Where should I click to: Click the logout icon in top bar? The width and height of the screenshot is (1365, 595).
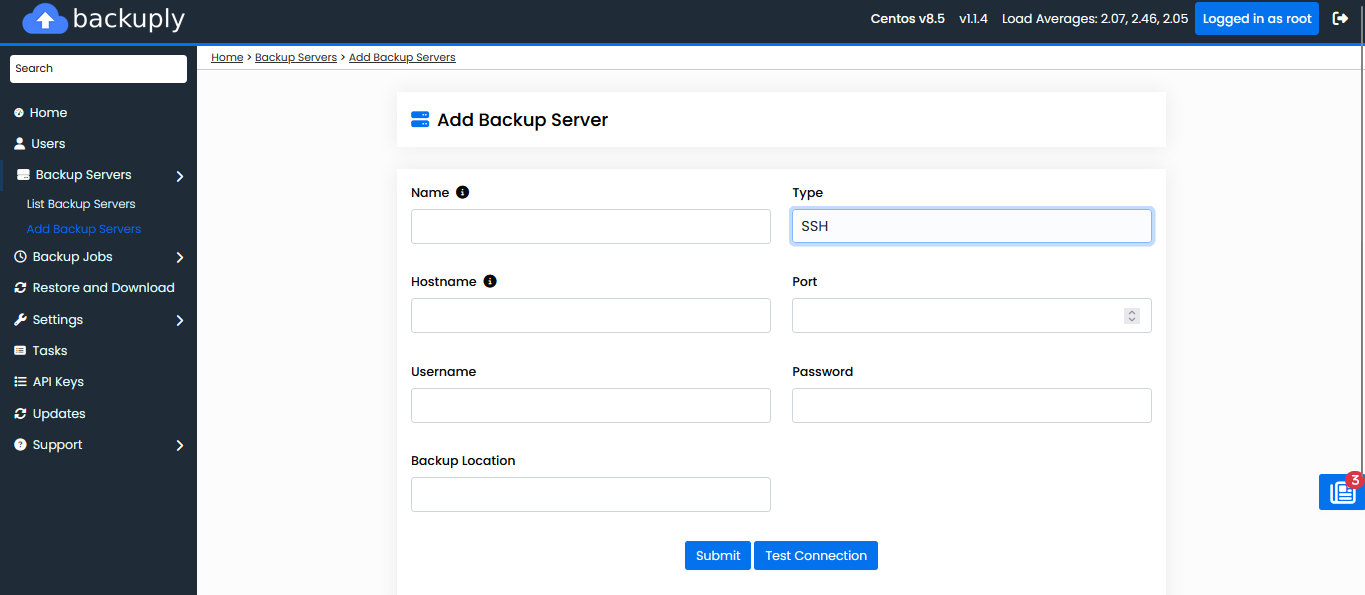(x=1341, y=18)
